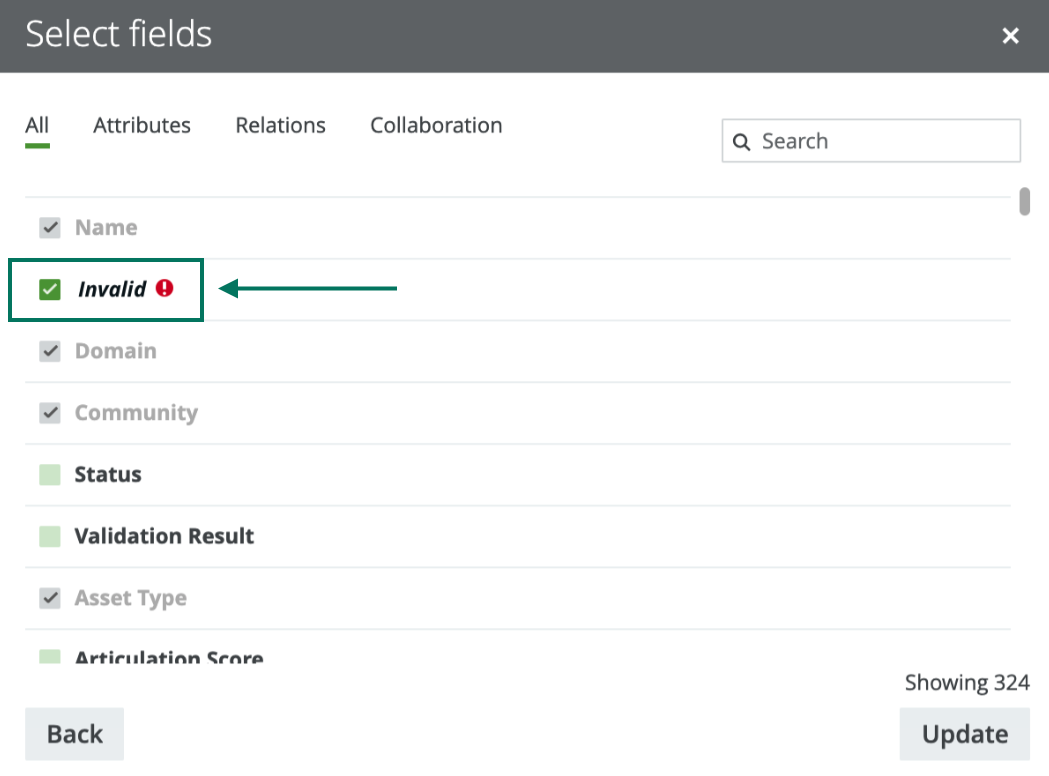This screenshot has height=776, width=1049.
Task: Click the disabled Community checkbox
Action: 48,412
